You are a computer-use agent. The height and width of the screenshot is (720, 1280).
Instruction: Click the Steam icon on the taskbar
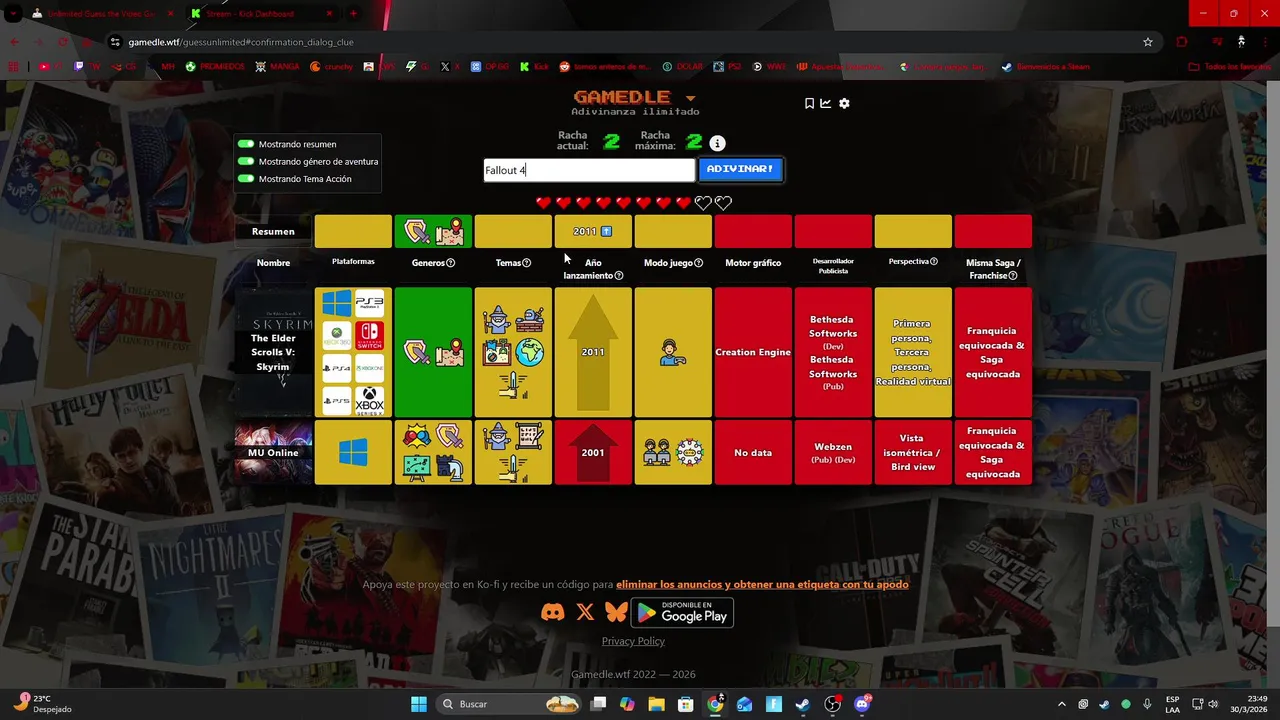[803, 704]
